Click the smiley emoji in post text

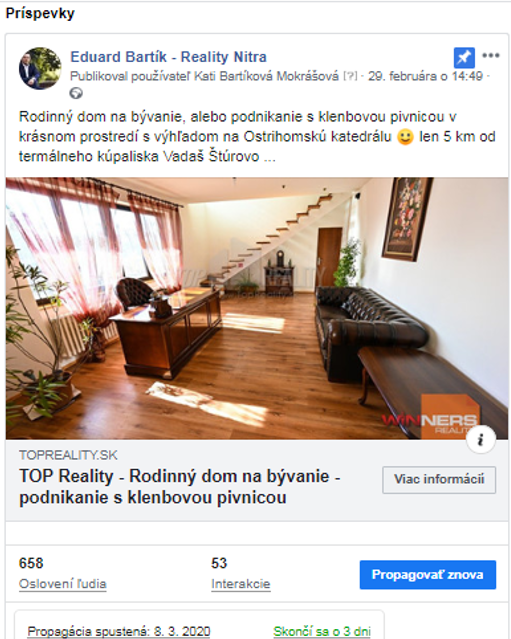[405, 137]
